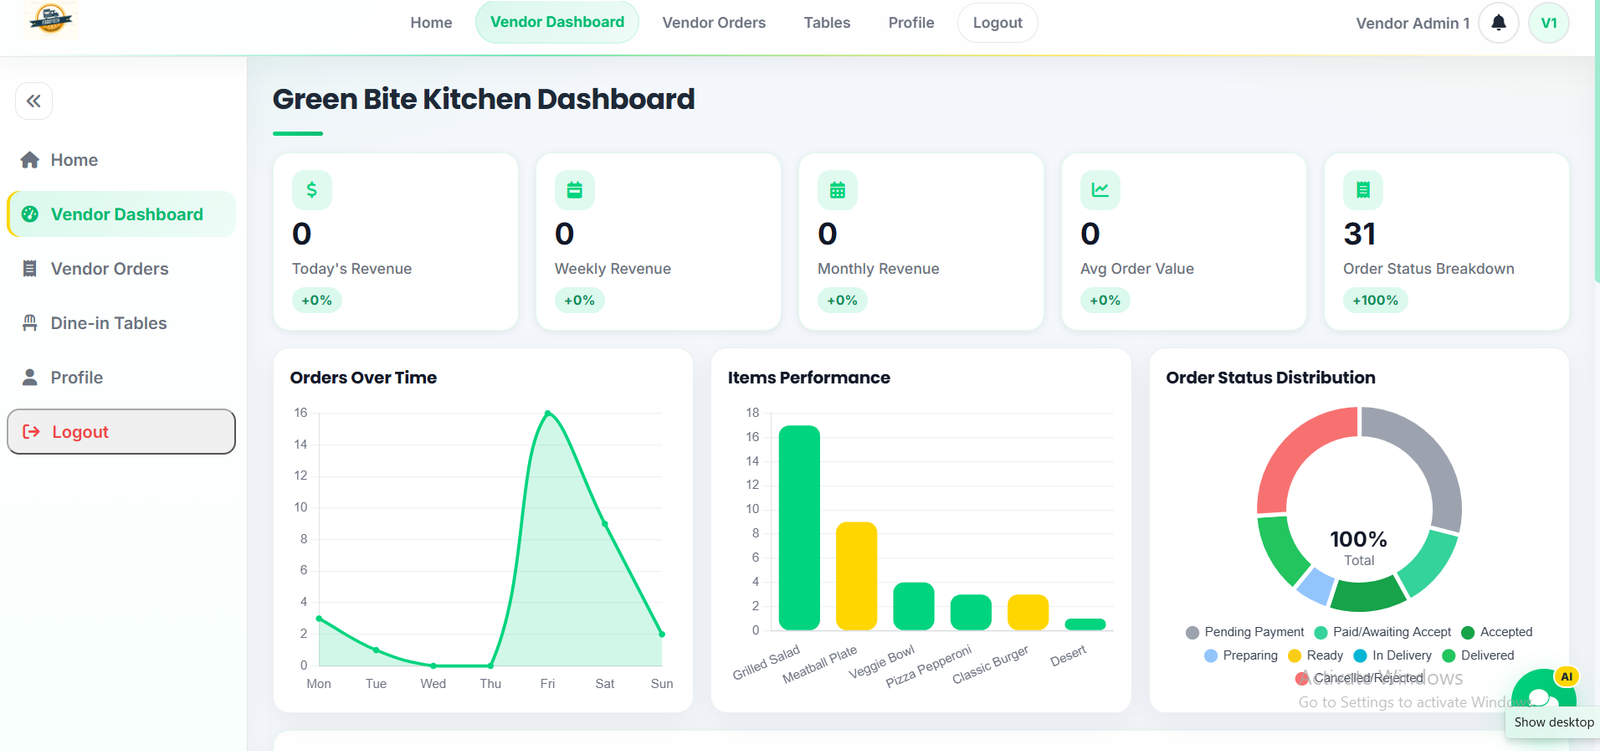Click chart line icon on Avg Order Value card

[x=1100, y=190]
